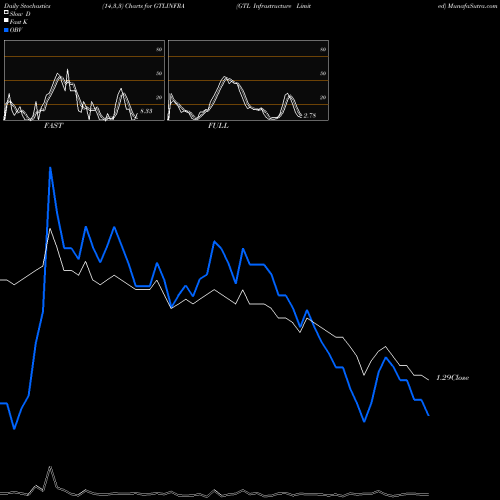500x500 pixels.
Task: Click the 'Daily Stochastics' title text
Action: coord(27,6)
